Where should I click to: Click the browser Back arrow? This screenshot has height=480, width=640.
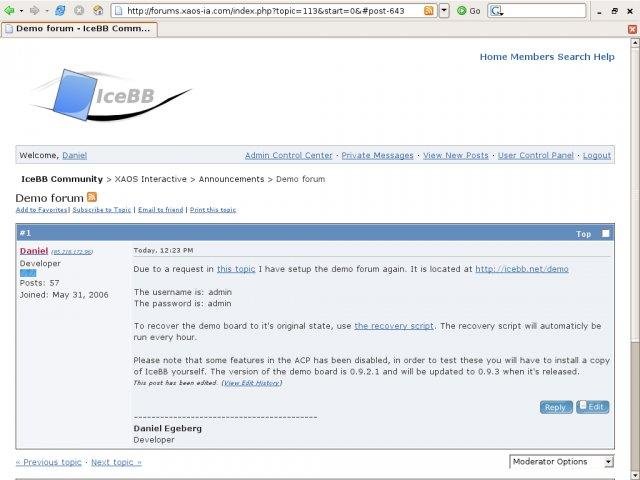pyautogui.click(x=9, y=10)
